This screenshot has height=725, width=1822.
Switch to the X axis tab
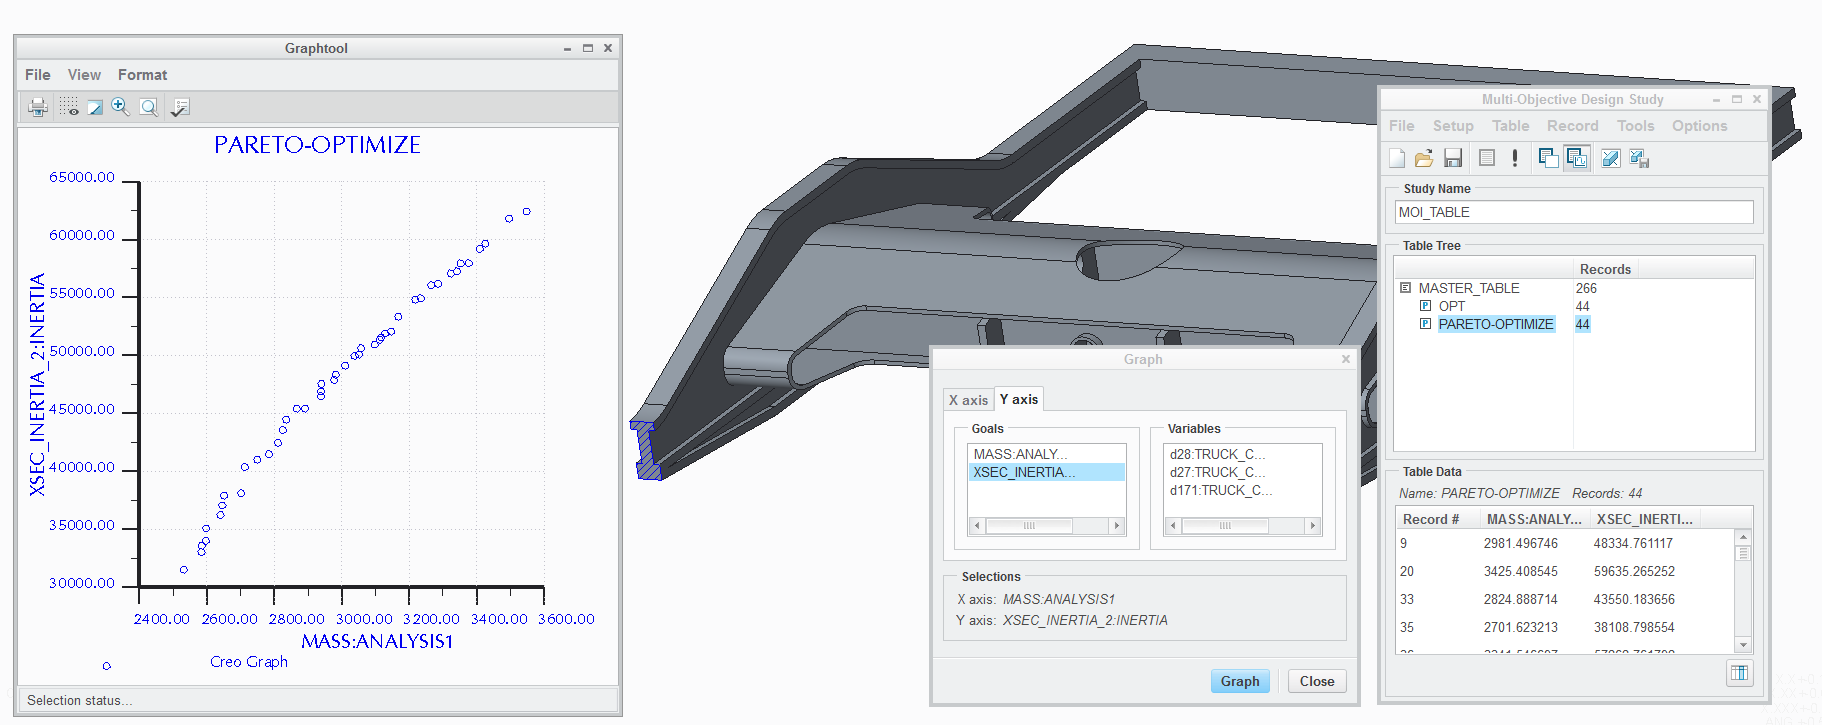pyautogui.click(x=968, y=400)
